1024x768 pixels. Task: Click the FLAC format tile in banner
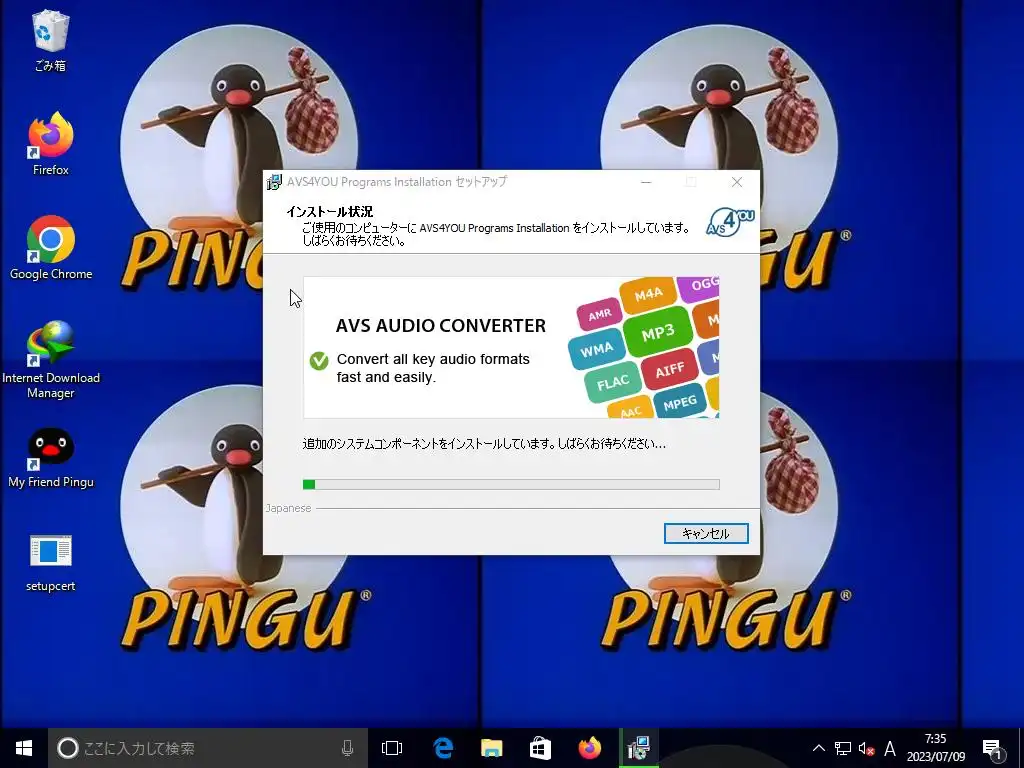point(613,382)
